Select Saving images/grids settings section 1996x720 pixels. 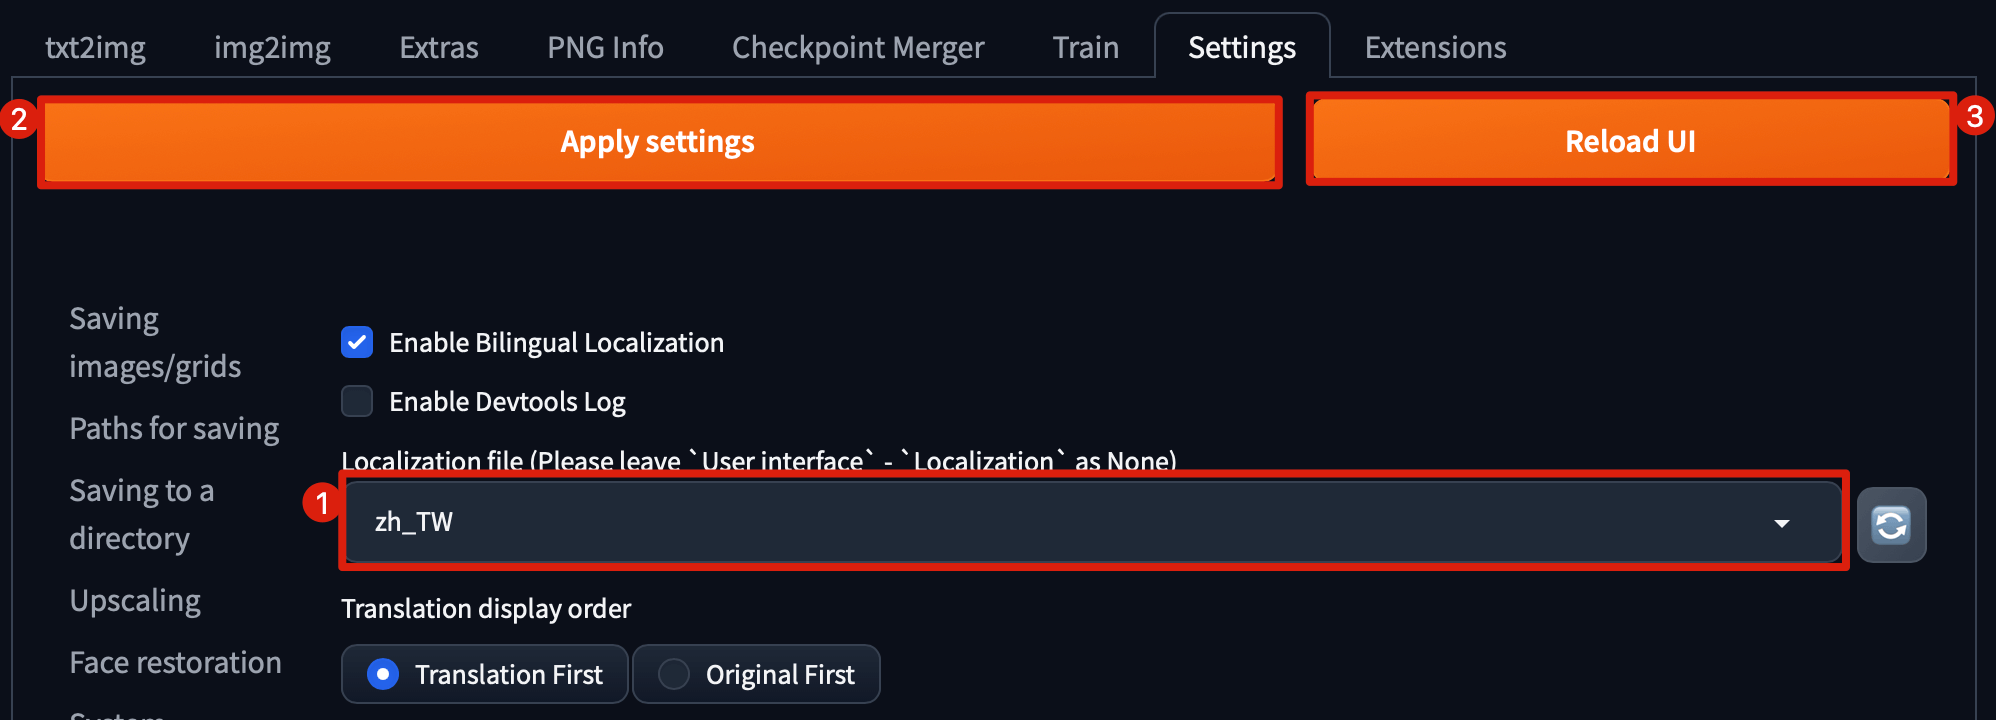[155, 343]
